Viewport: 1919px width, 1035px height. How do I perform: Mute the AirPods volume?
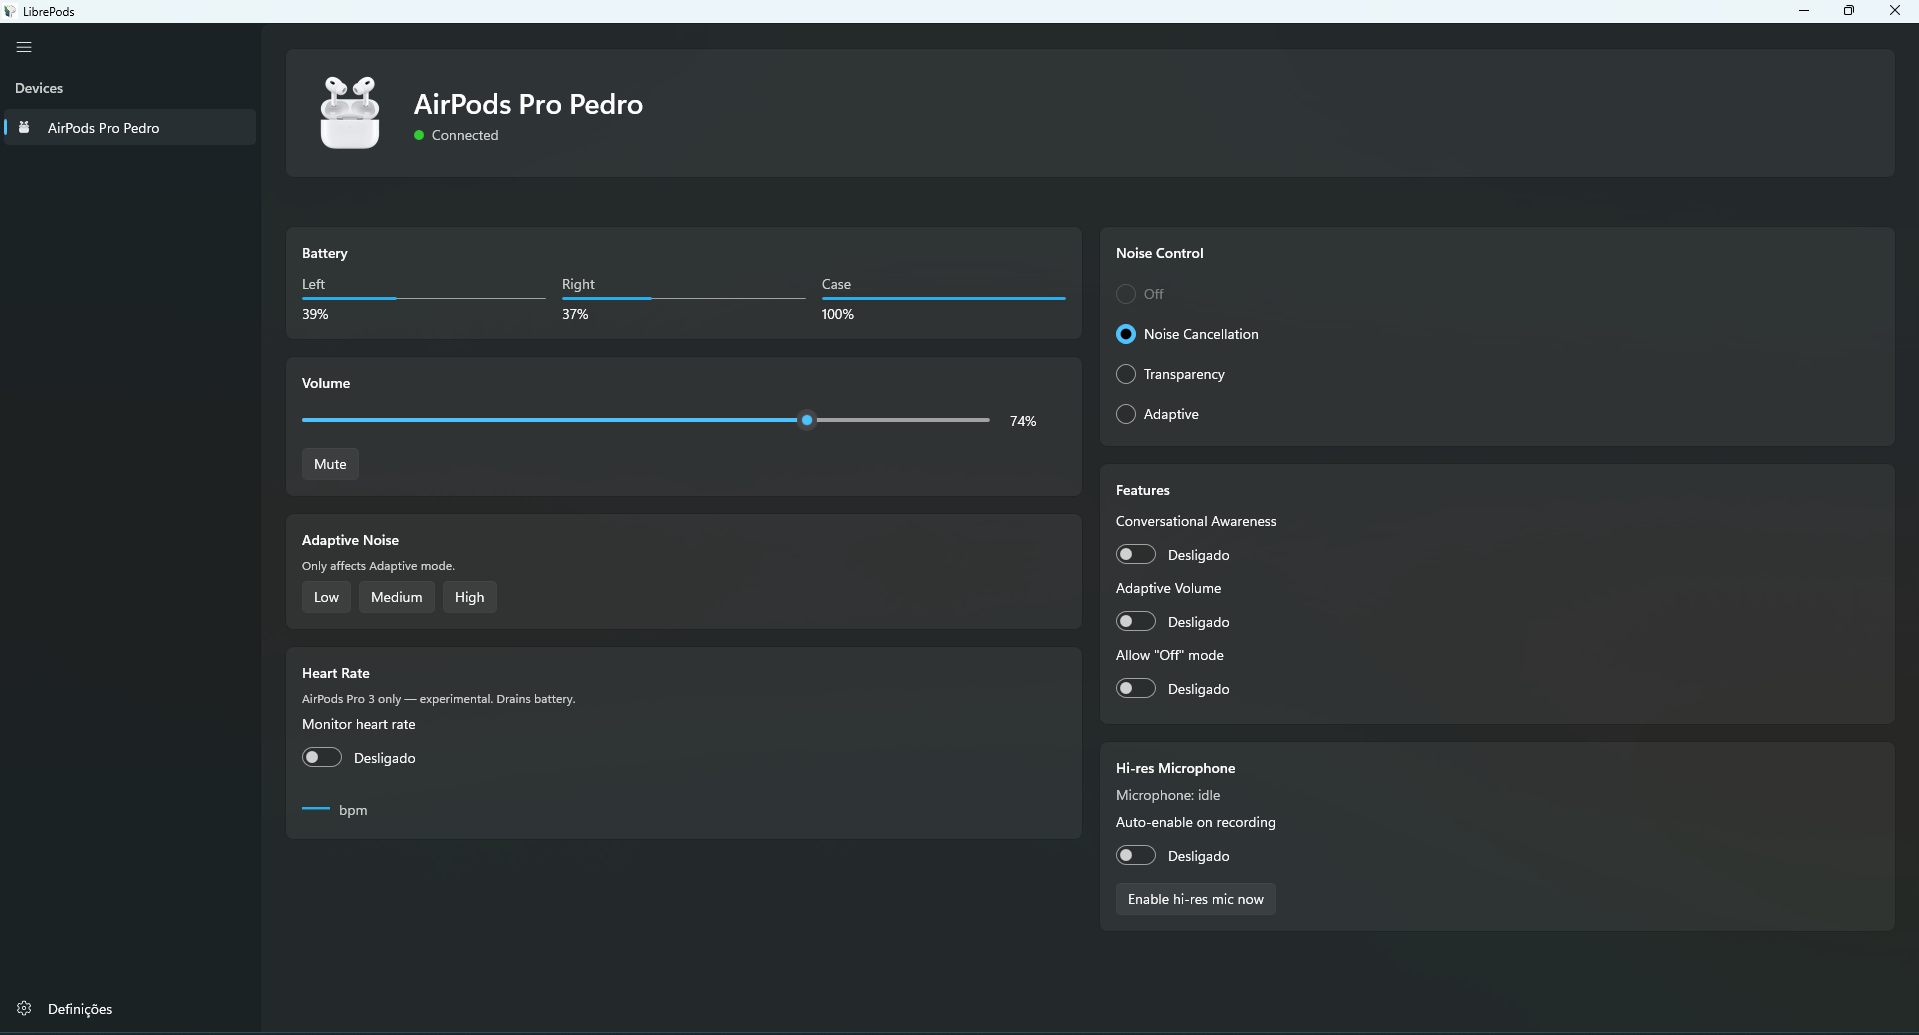[330, 464]
